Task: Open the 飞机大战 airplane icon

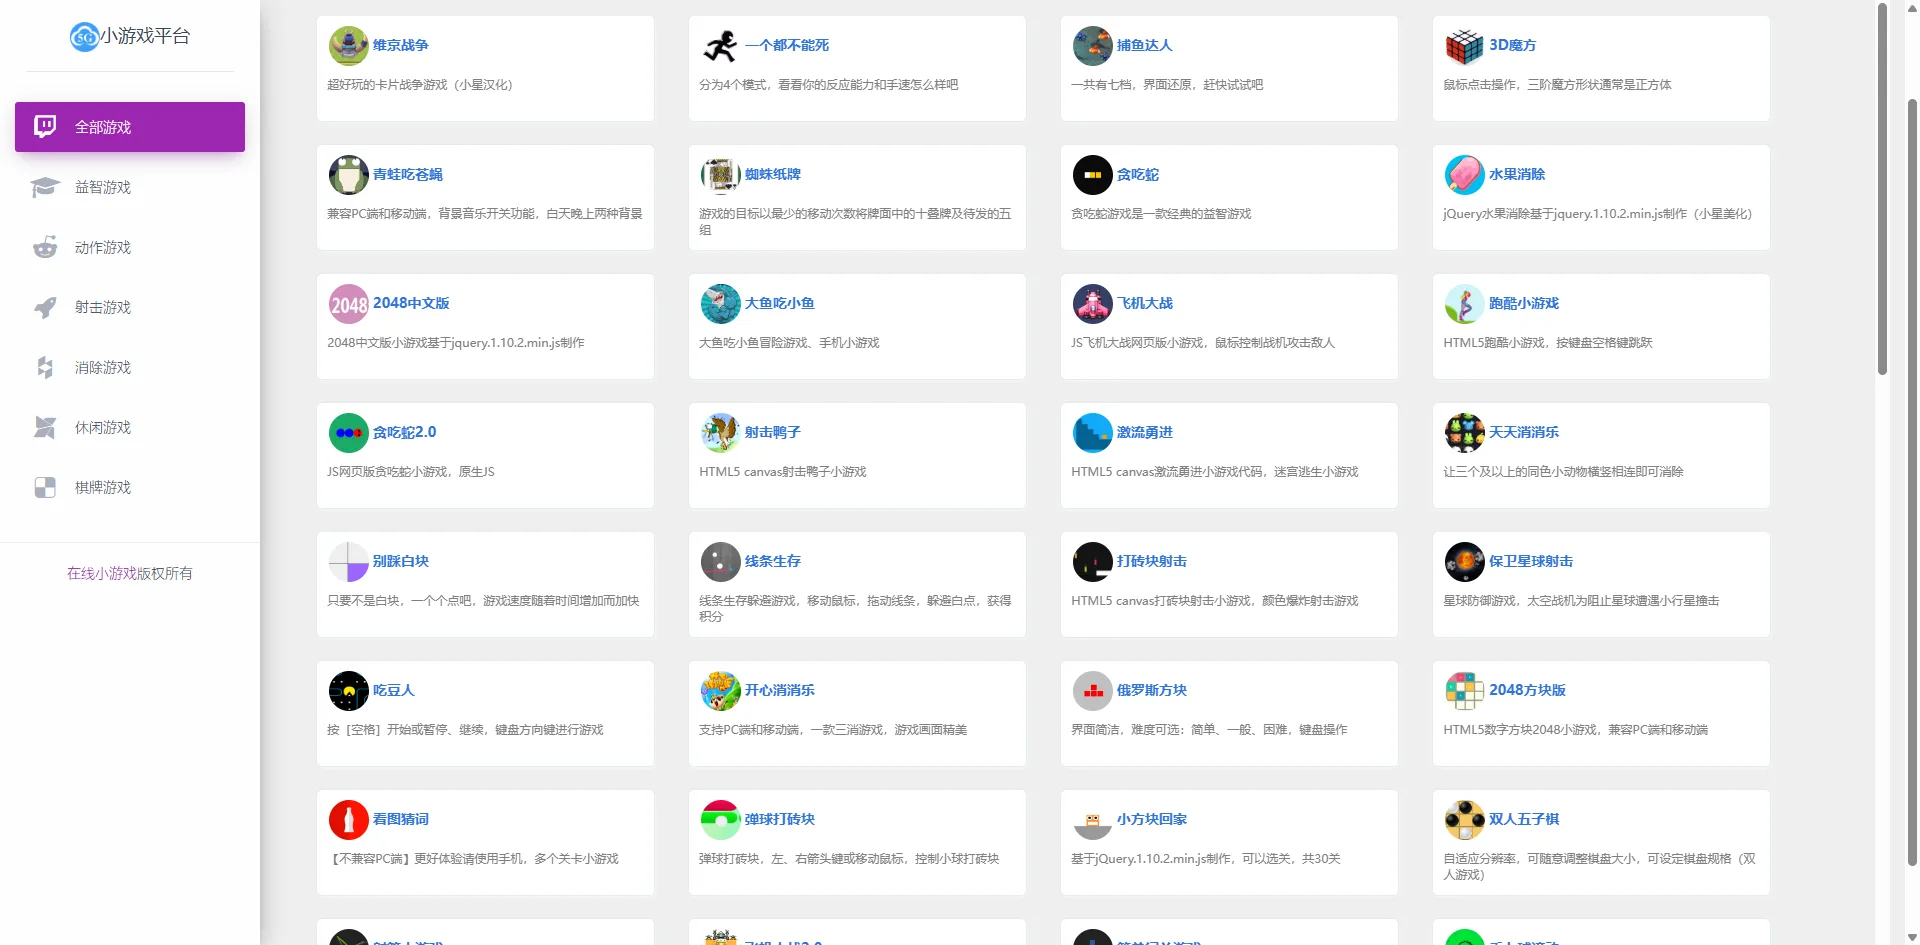Action: coord(1092,304)
